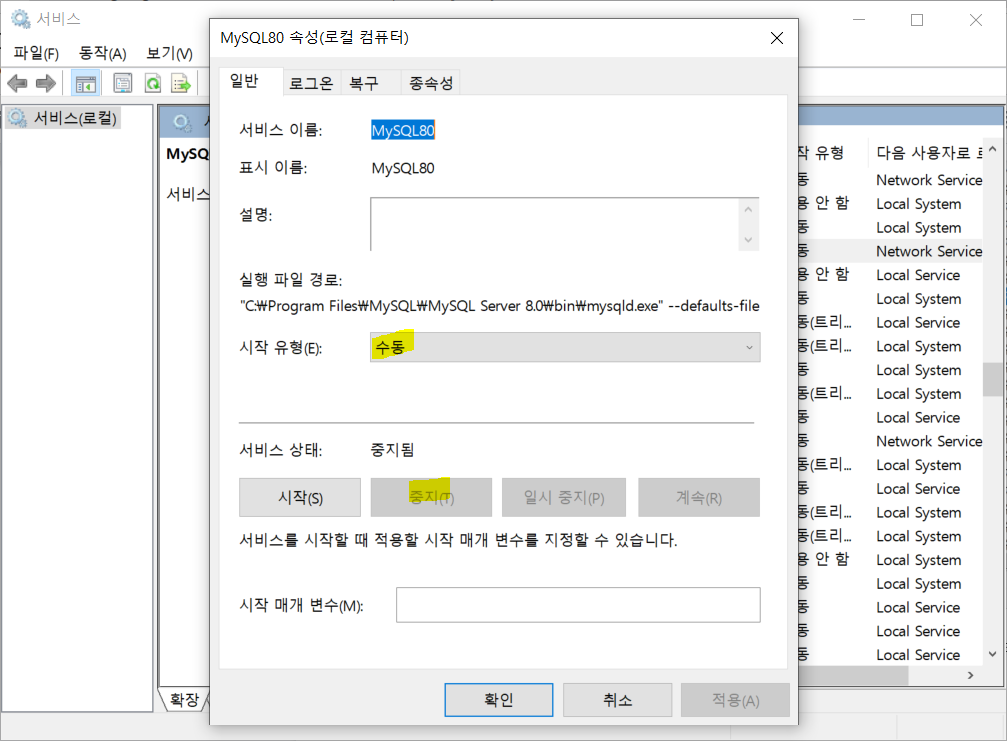Click the 다음 사용자로 column header

tap(928, 153)
